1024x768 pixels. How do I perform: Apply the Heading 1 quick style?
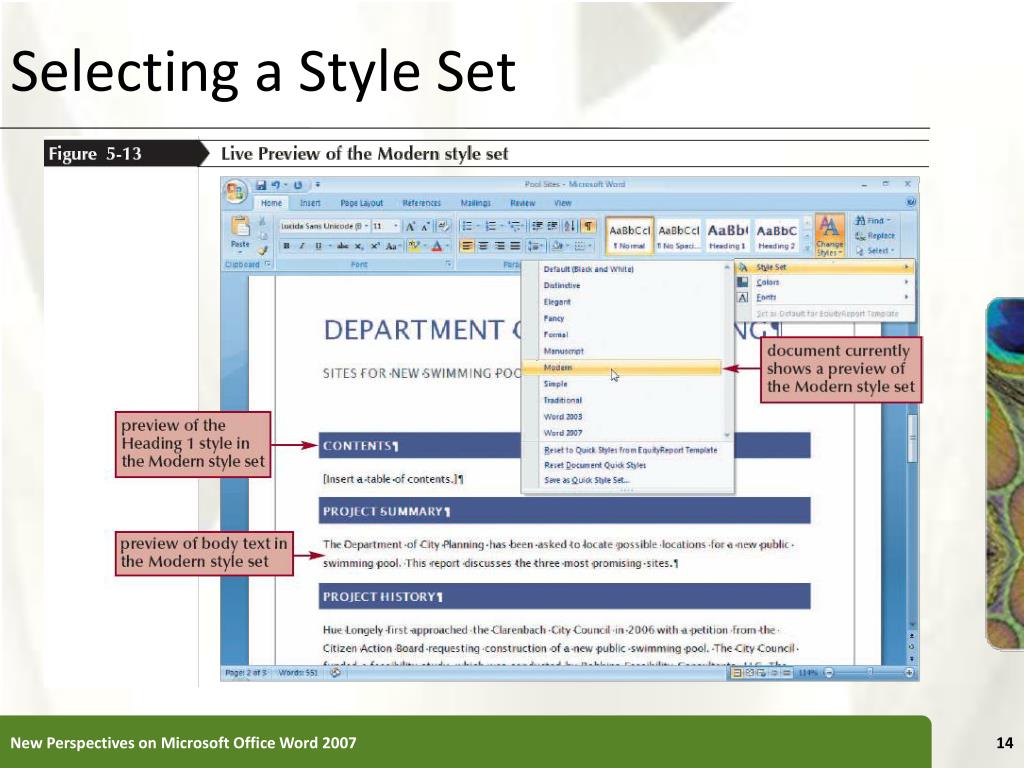[728, 236]
